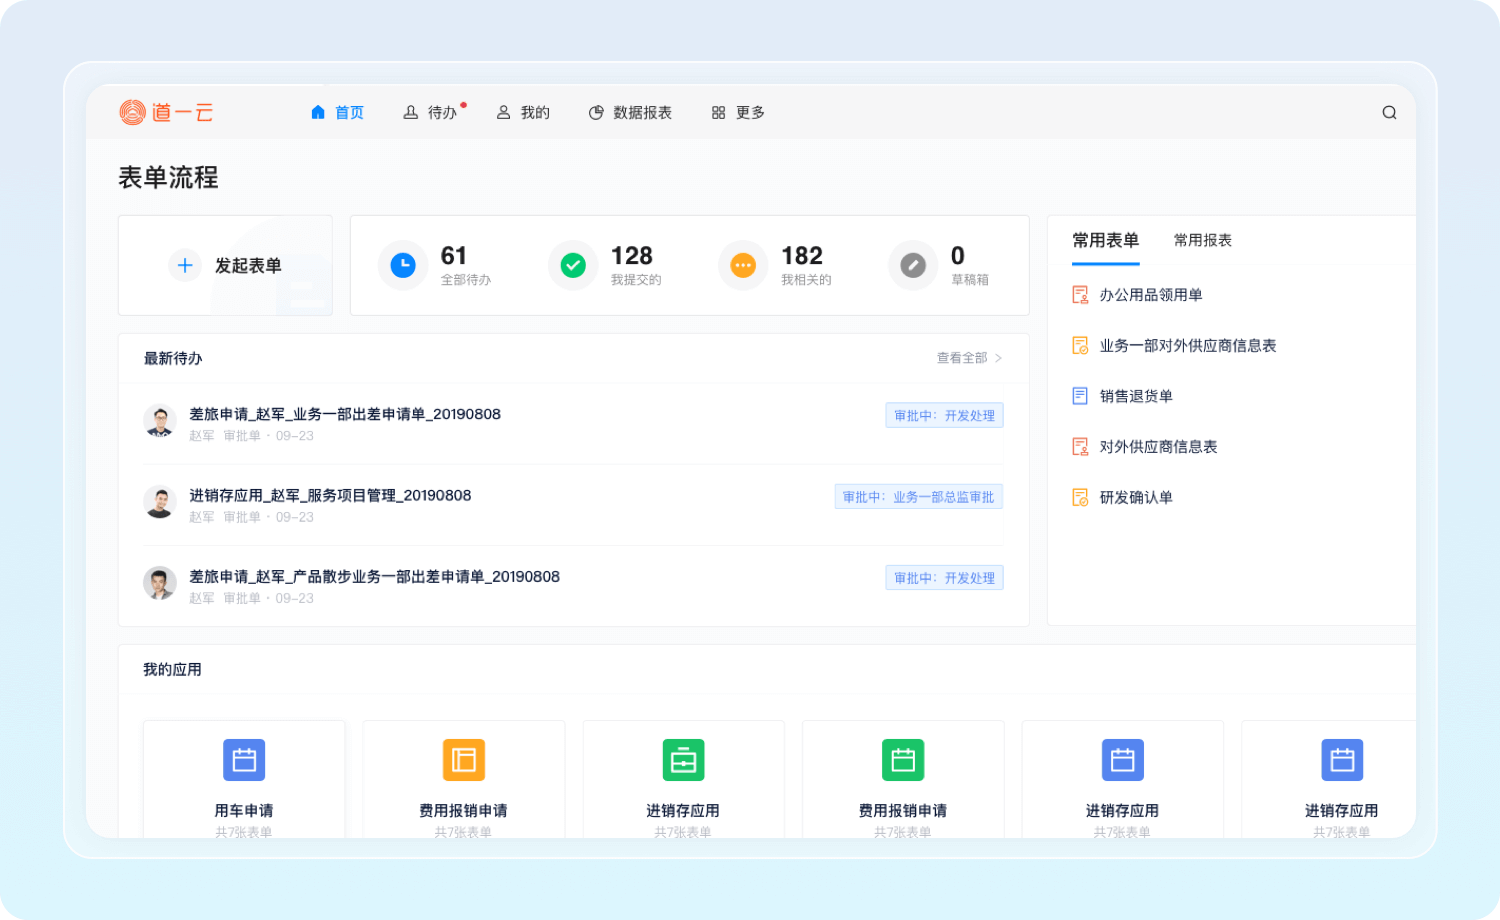Select the 常用表单 tab
The image size is (1500, 920).
coord(1105,240)
